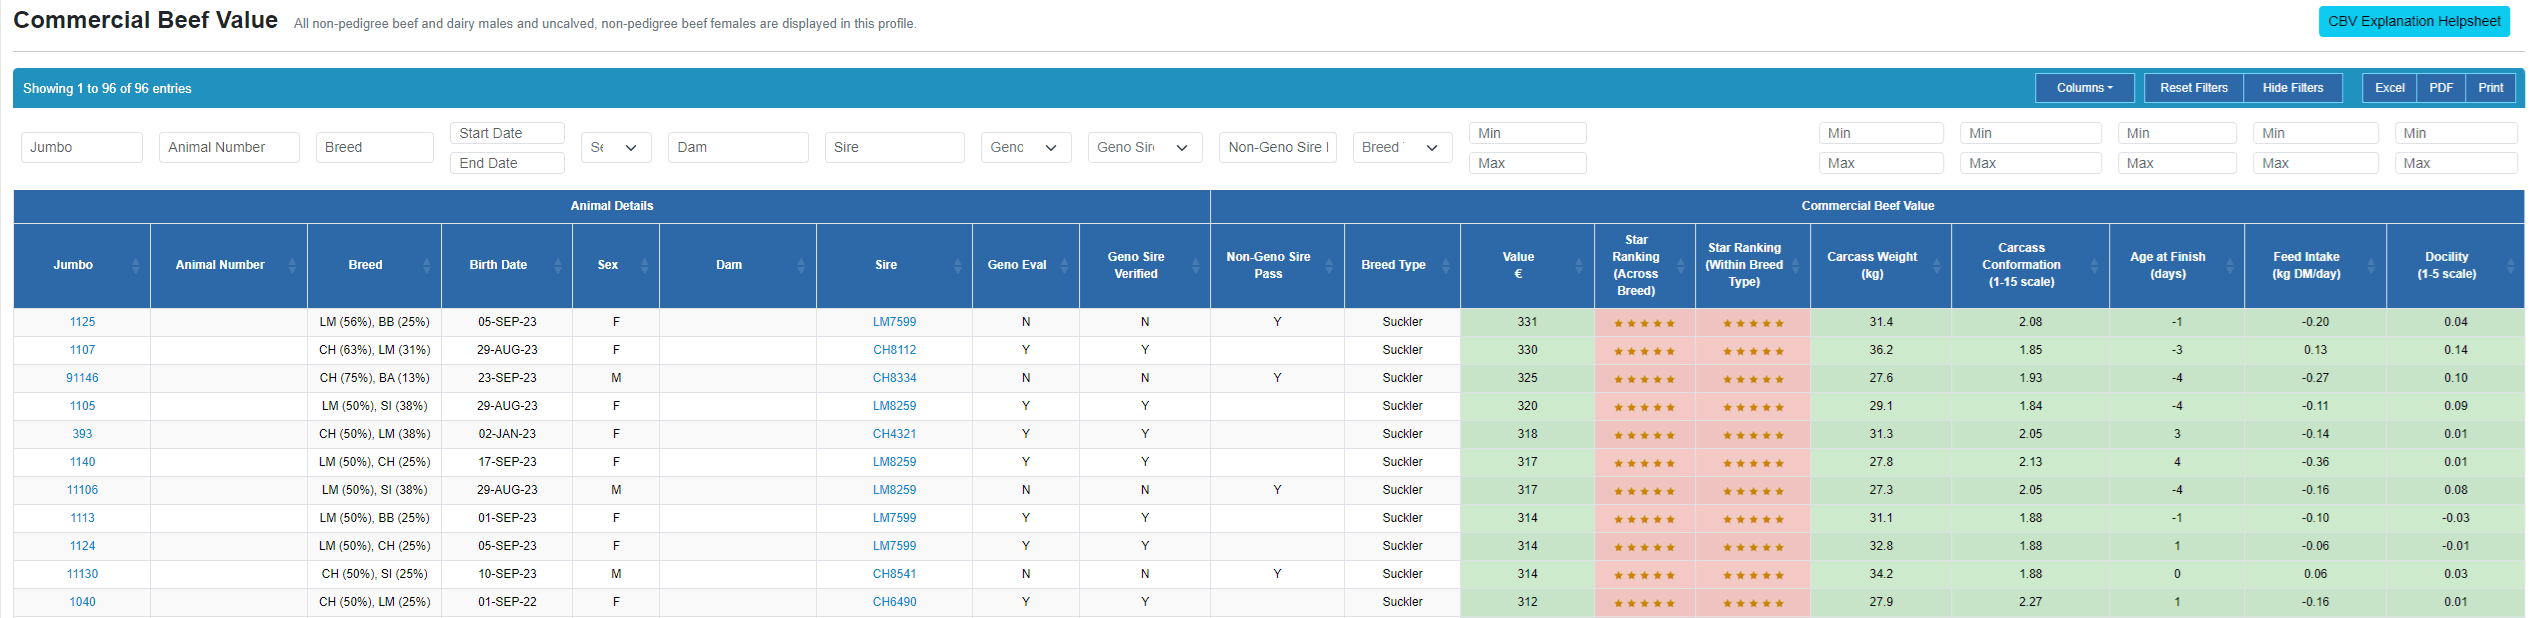Open sire link CH4321
The height and width of the screenshot is (618, 2532).
pos(895,434)
